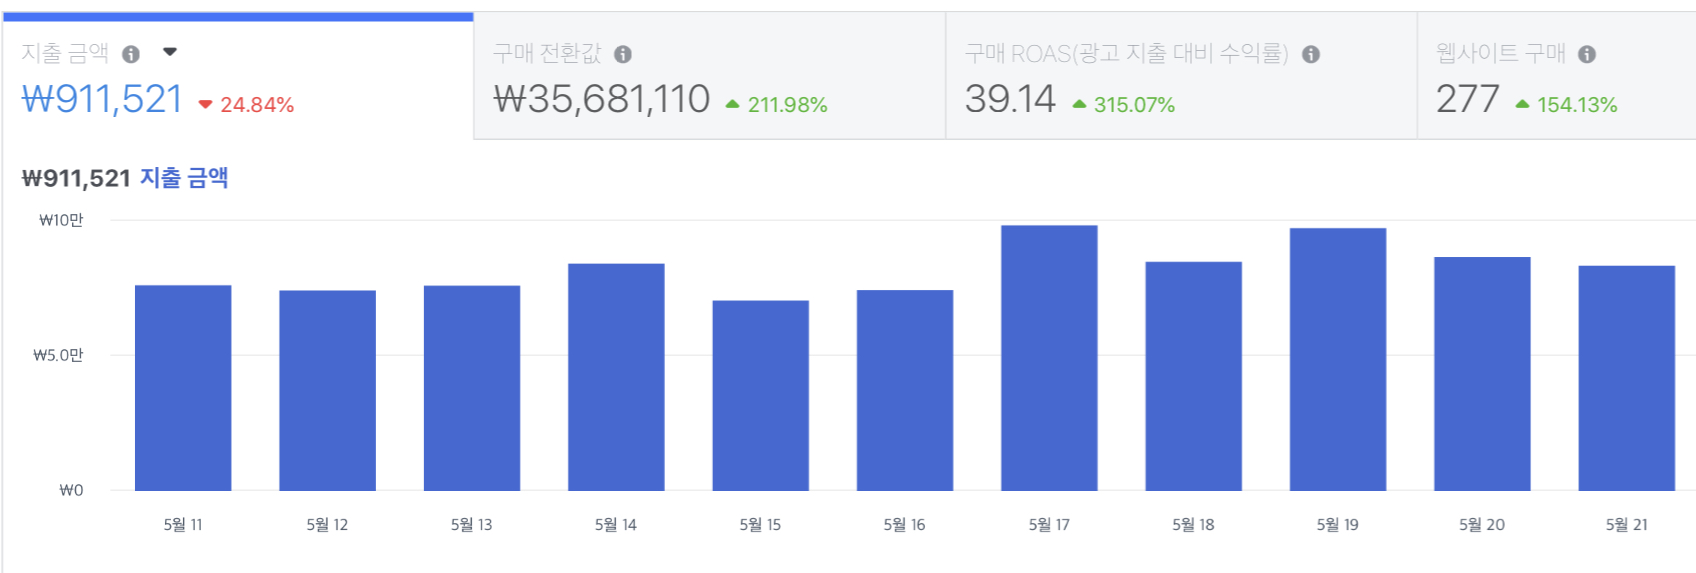Click the ₩10만 axis label

click(61, 220)
